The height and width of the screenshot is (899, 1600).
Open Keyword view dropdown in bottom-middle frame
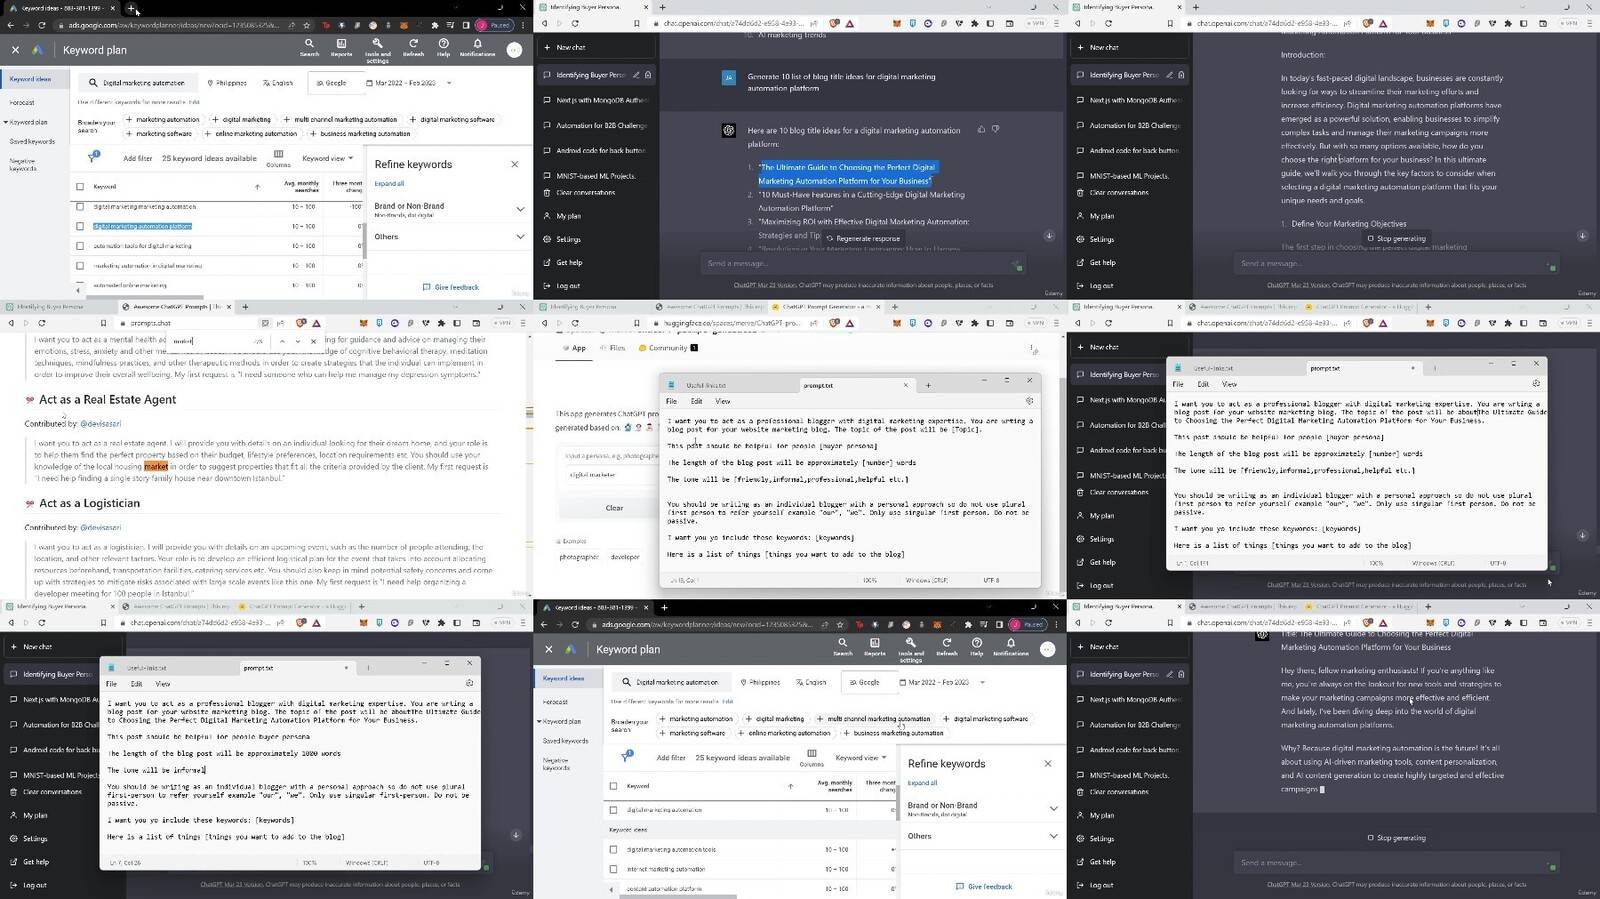pyautogui.click(x=861, y=757)
